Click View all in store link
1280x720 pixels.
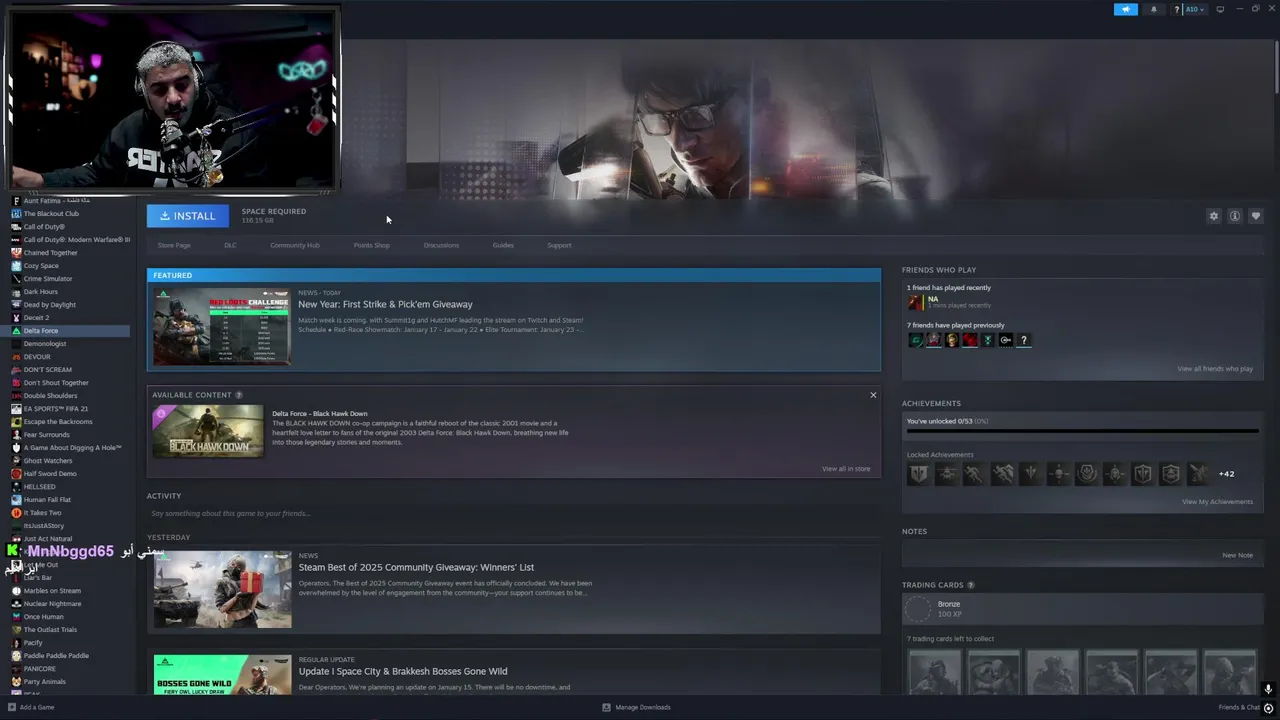click(846, 469)
